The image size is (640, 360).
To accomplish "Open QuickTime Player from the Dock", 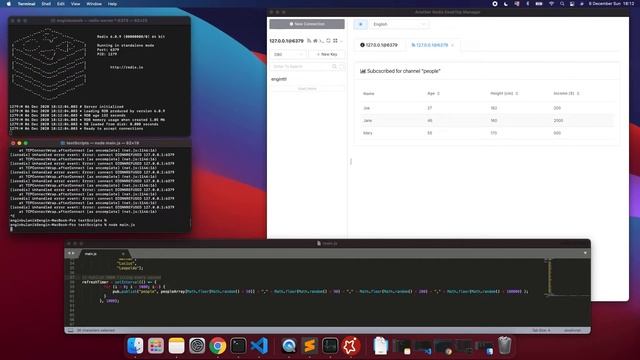I will [x=289, y=346].
